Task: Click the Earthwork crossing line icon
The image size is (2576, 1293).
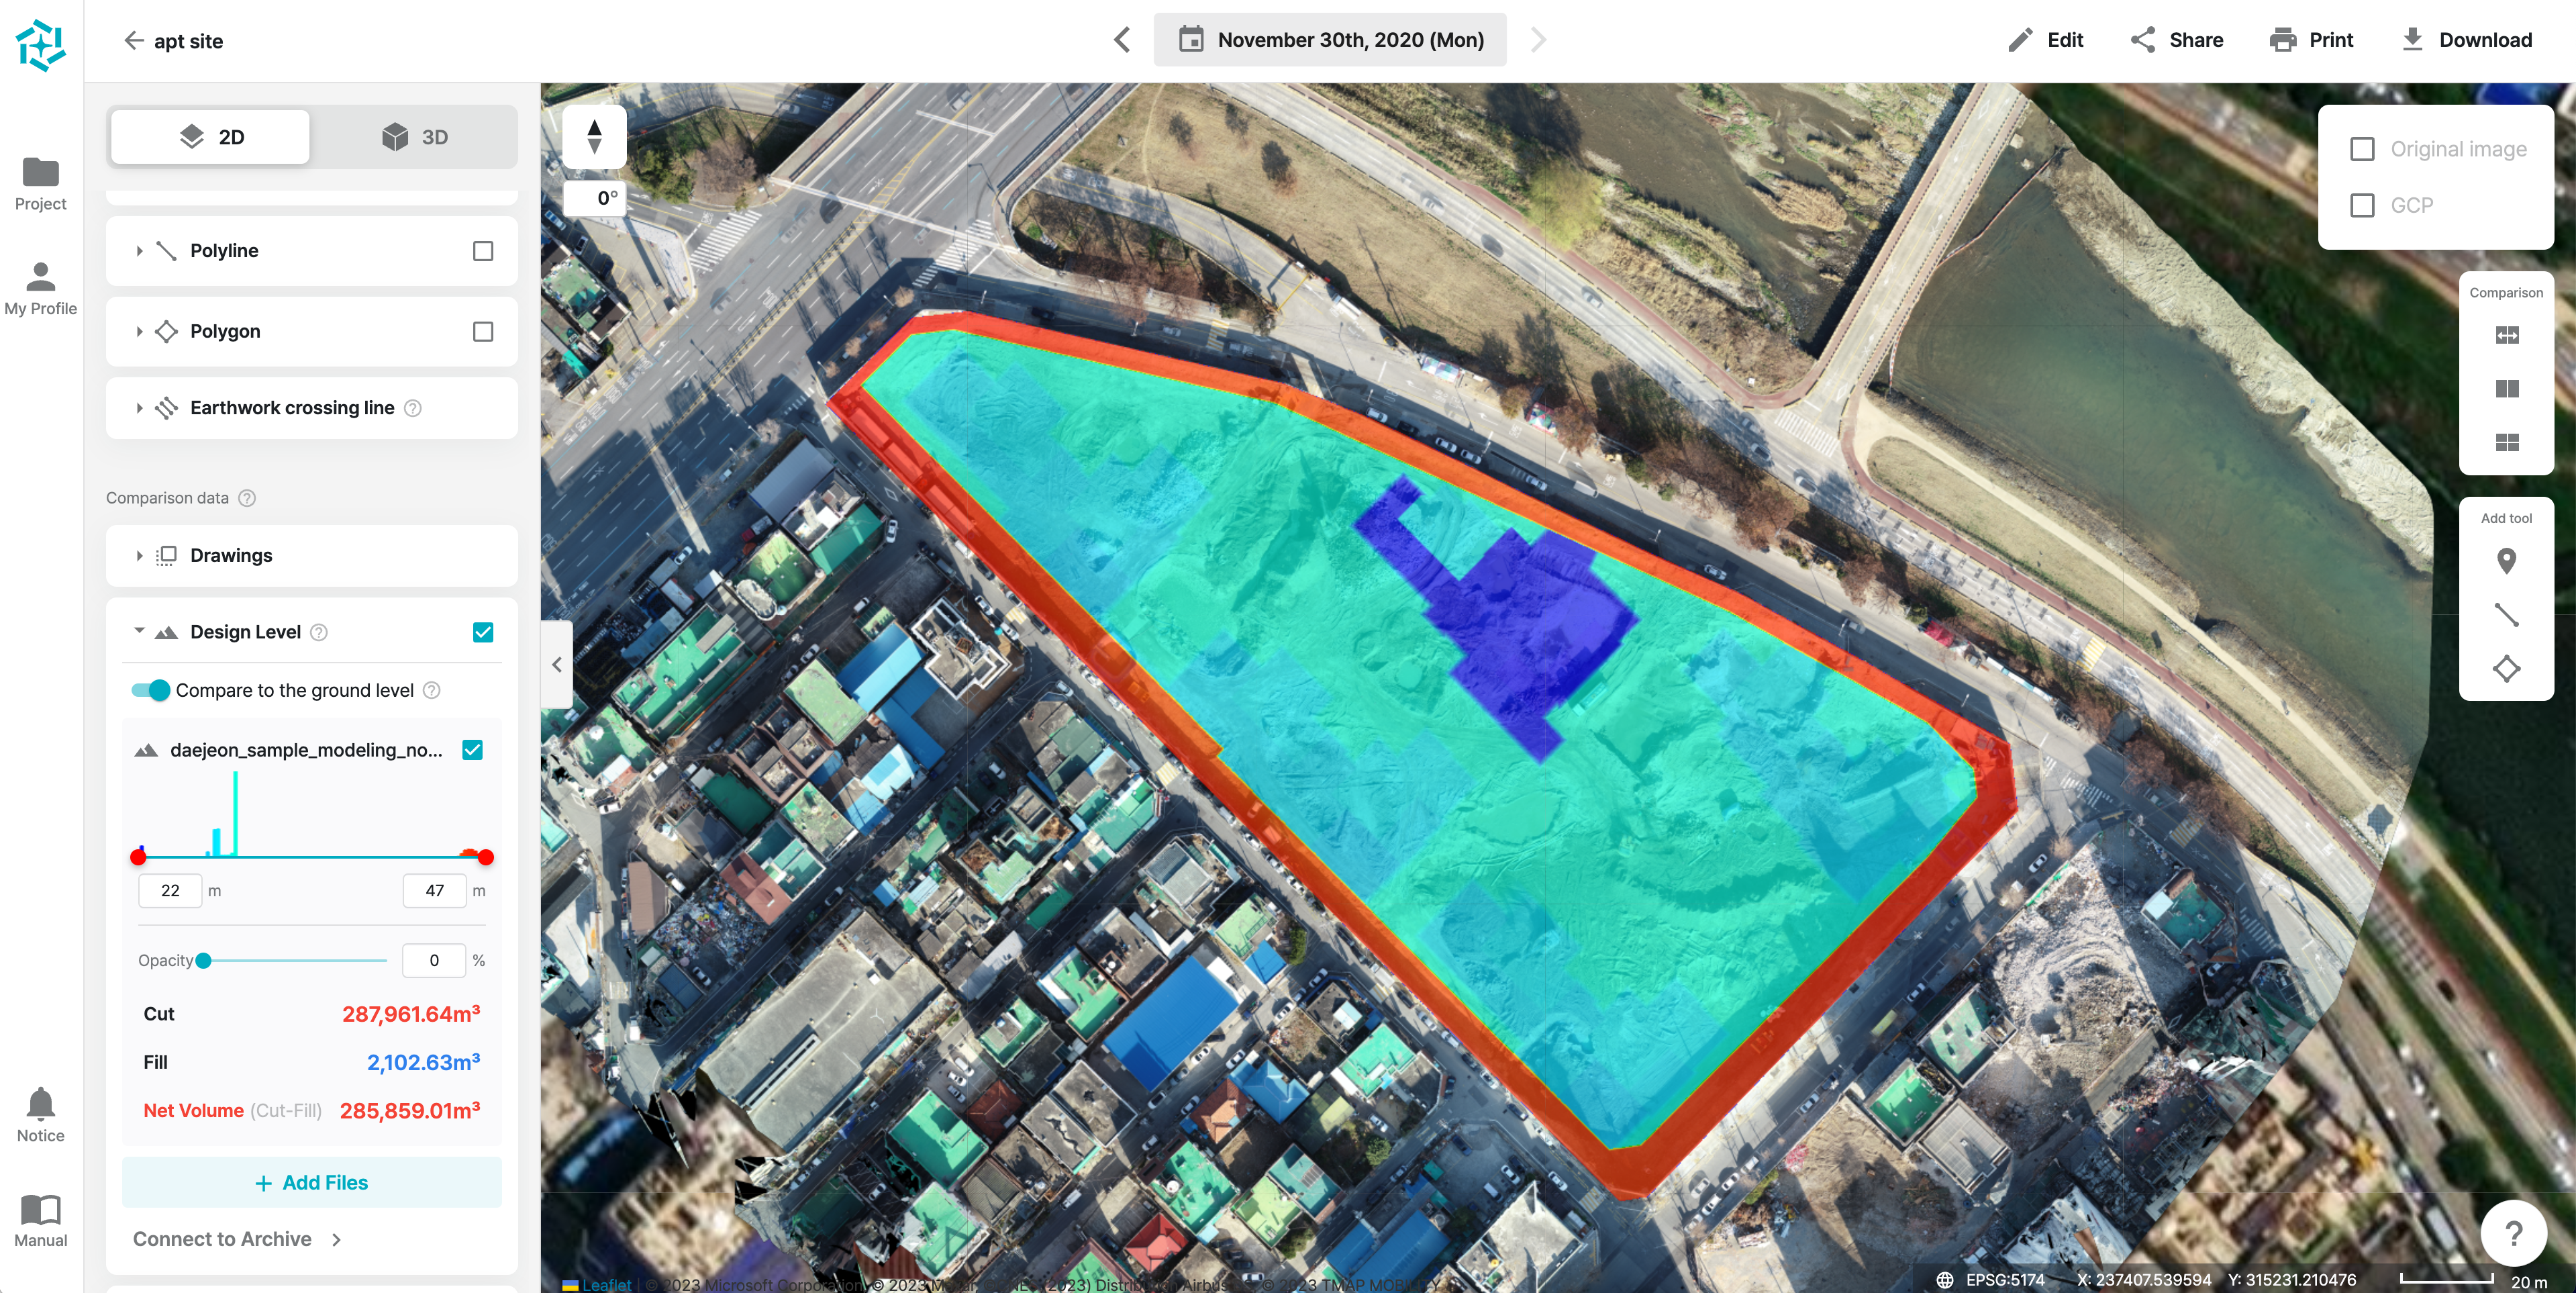Action: click(x=167, y=408)
